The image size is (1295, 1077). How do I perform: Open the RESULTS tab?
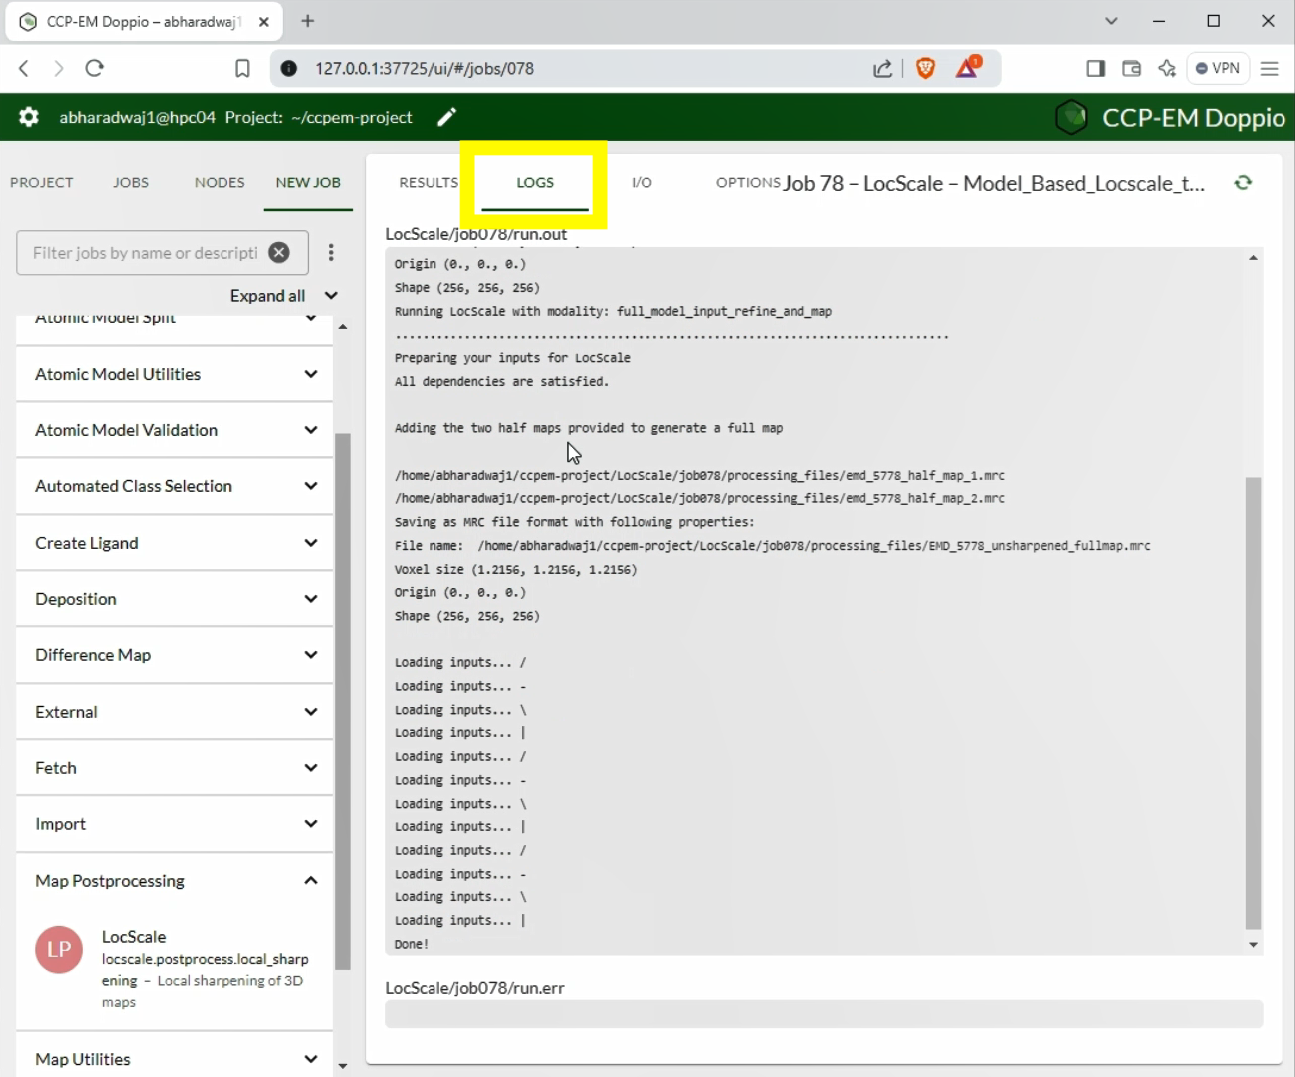tap(428, 182)
